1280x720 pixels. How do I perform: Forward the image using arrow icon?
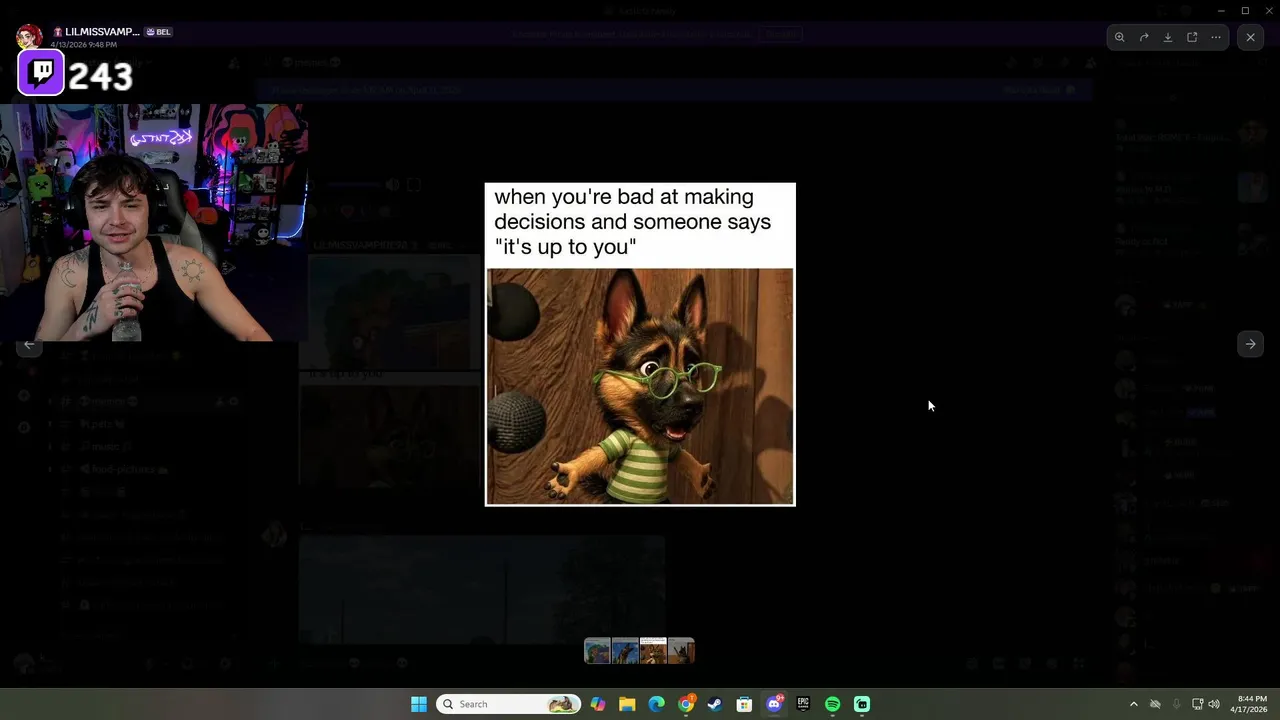click(x=1144, y=37)
